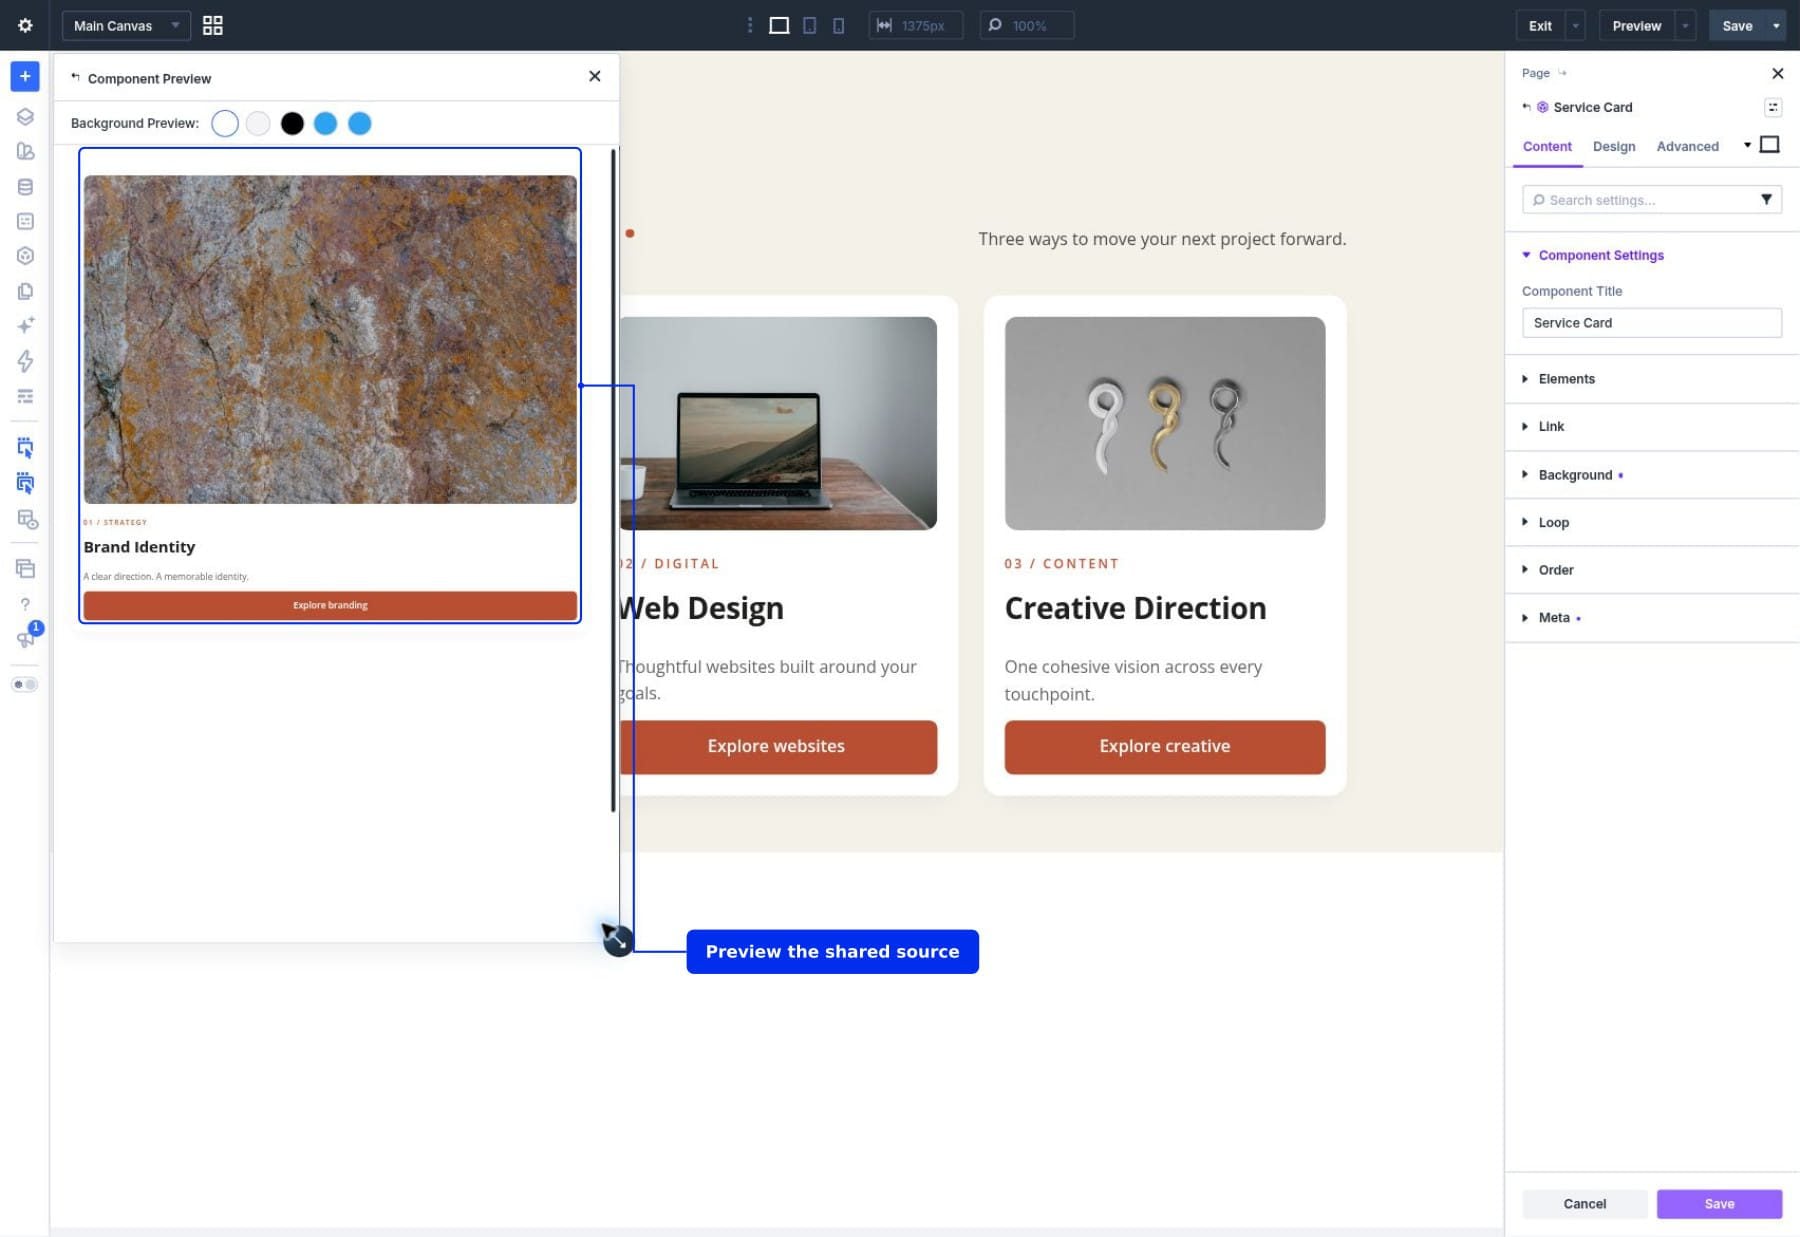1800x1237 pixels.
Task: Click the Component Preview back arrow icon
Action: pyautogui.click(x=75, y=77)
